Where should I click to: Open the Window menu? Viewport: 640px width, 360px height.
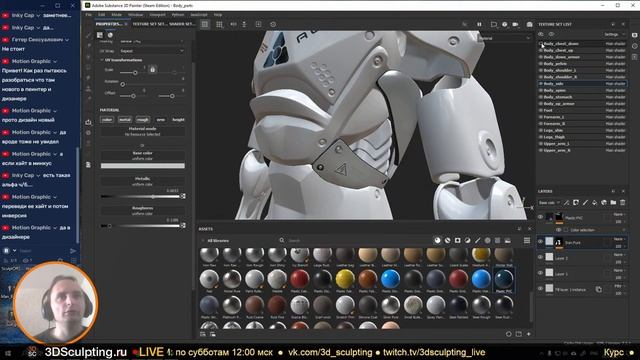click(136, 15)
